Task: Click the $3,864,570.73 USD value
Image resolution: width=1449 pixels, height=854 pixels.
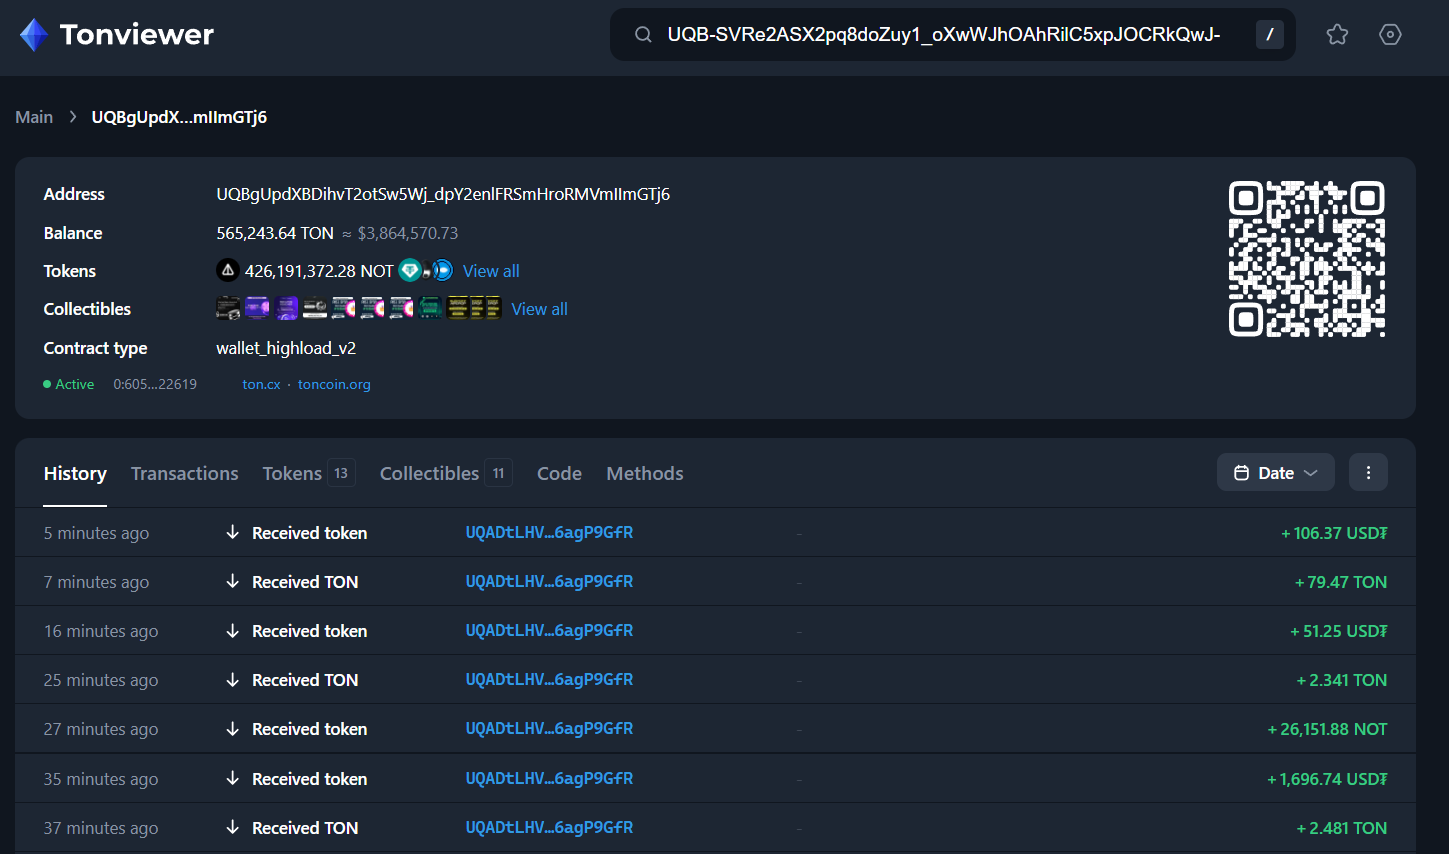Action: tap(408, 233)
